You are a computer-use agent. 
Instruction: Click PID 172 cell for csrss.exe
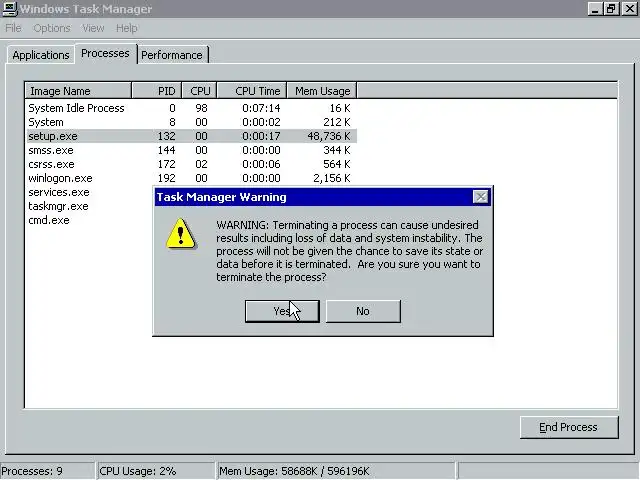(167, 164)
